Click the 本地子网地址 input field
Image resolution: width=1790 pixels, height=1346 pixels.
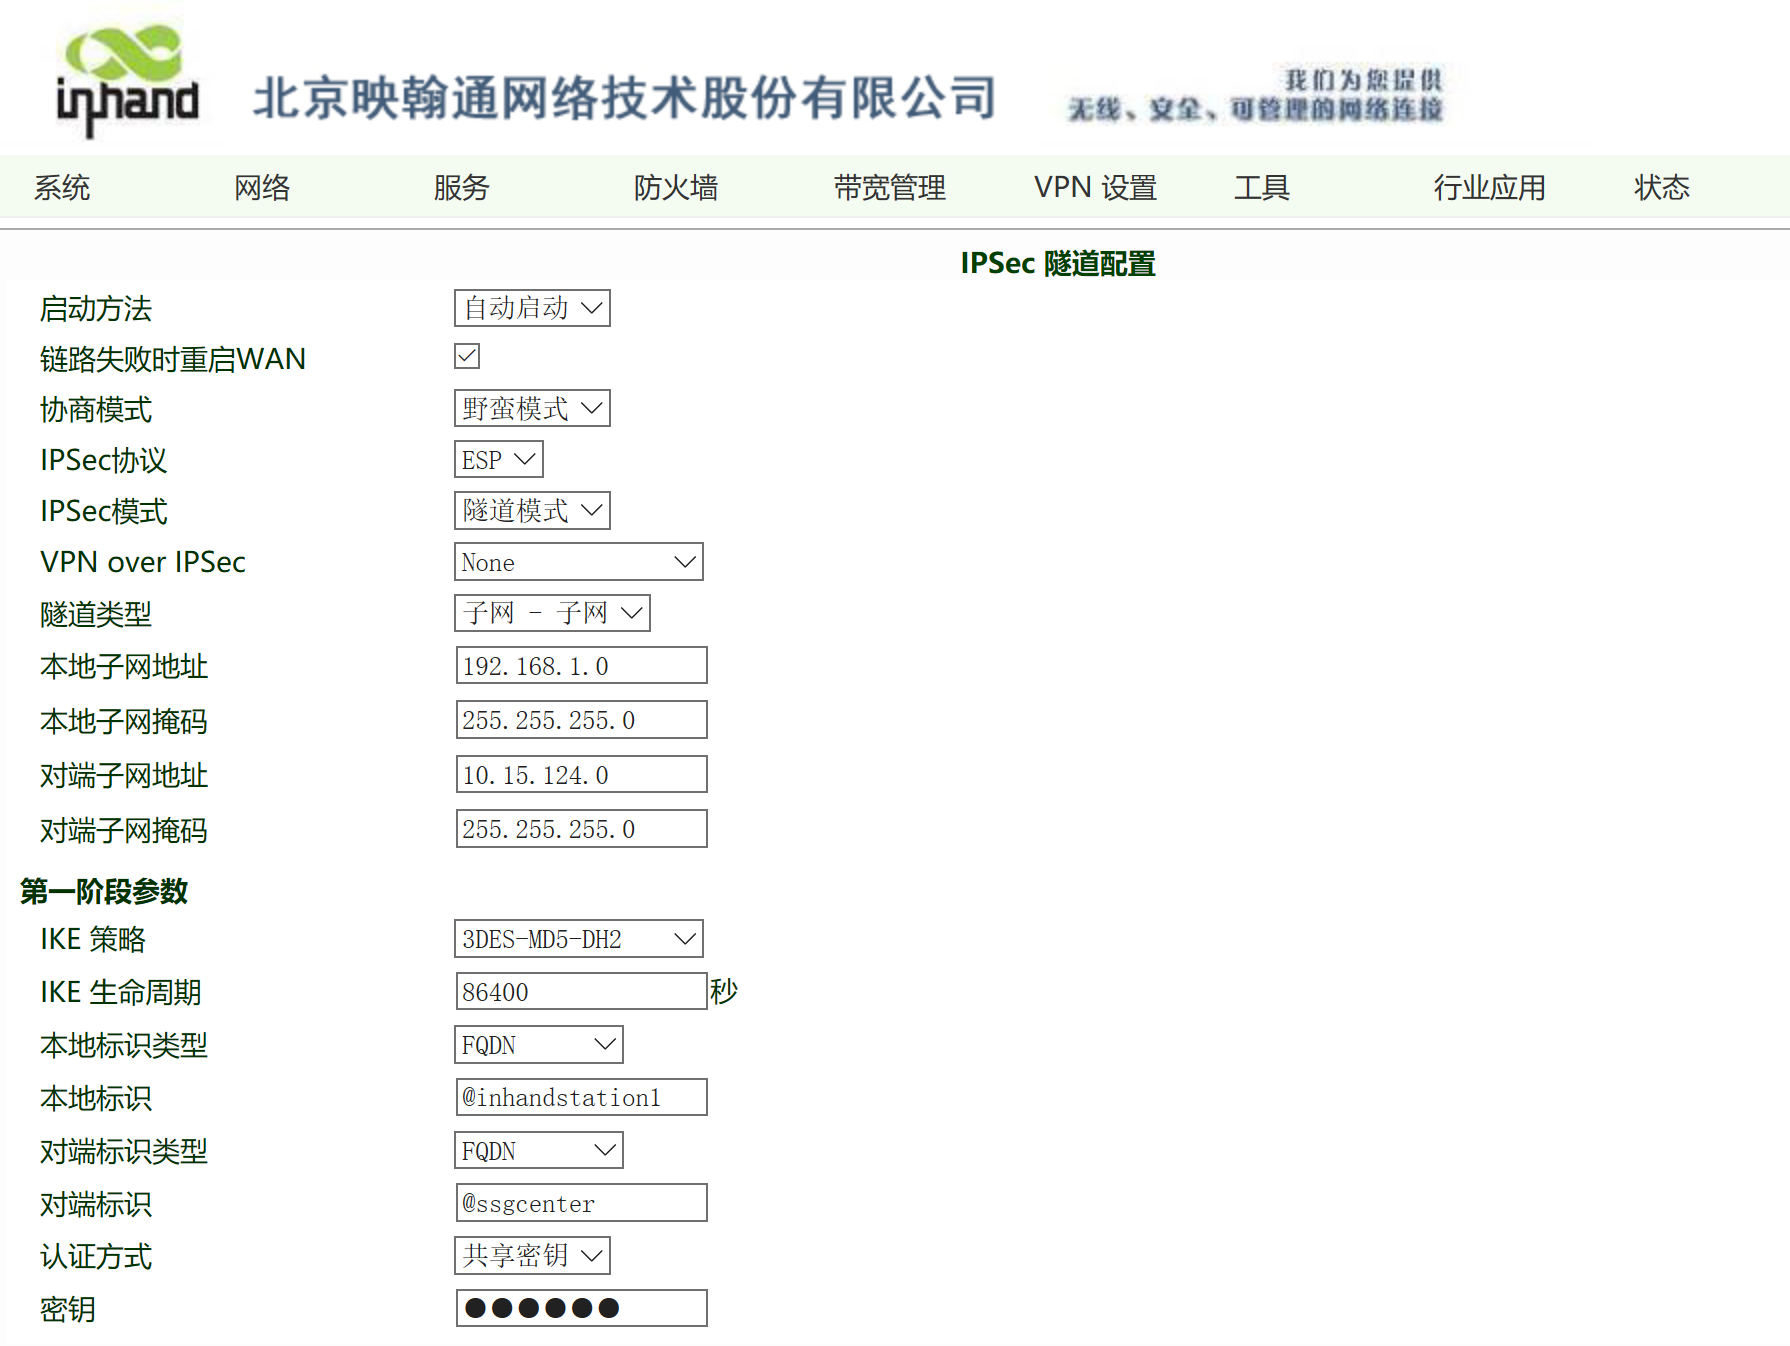tap(581, 664)
